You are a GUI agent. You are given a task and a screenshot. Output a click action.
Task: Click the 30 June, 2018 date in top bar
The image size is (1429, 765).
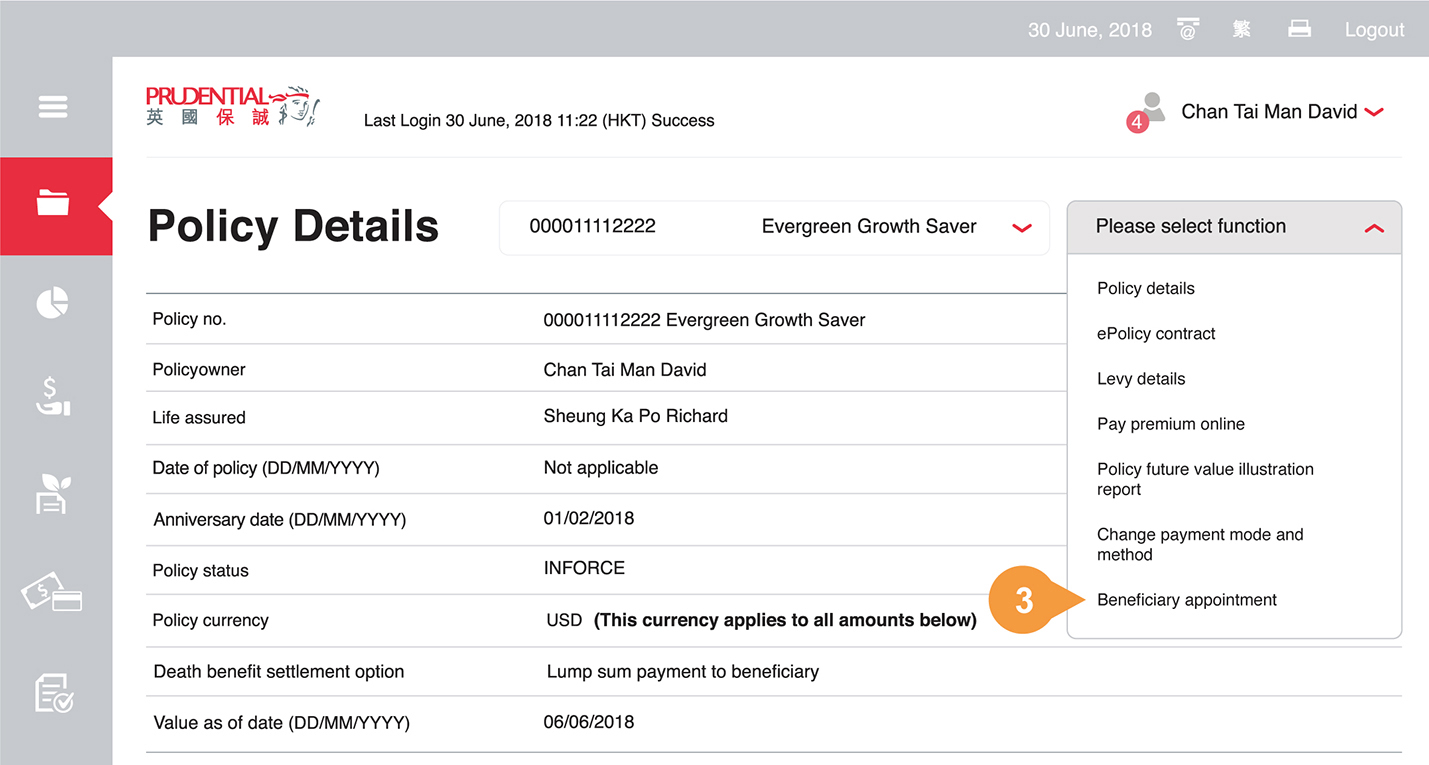click(1090, 30)
